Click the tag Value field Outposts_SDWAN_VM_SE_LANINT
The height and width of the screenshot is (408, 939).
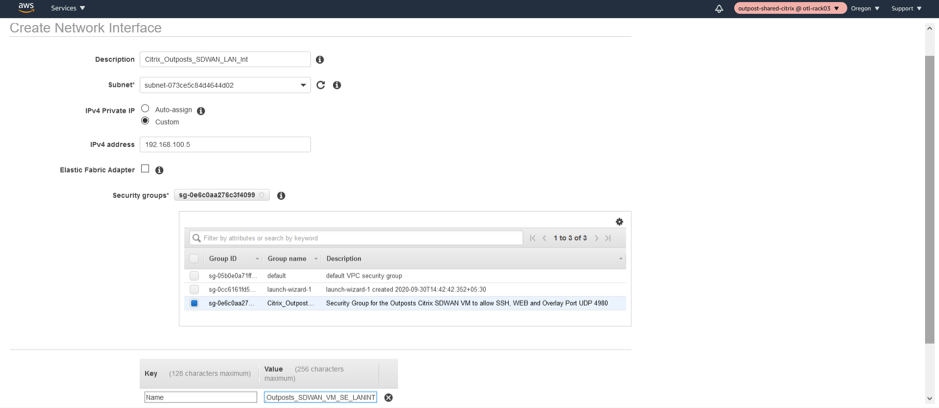(x=320, y=397)
